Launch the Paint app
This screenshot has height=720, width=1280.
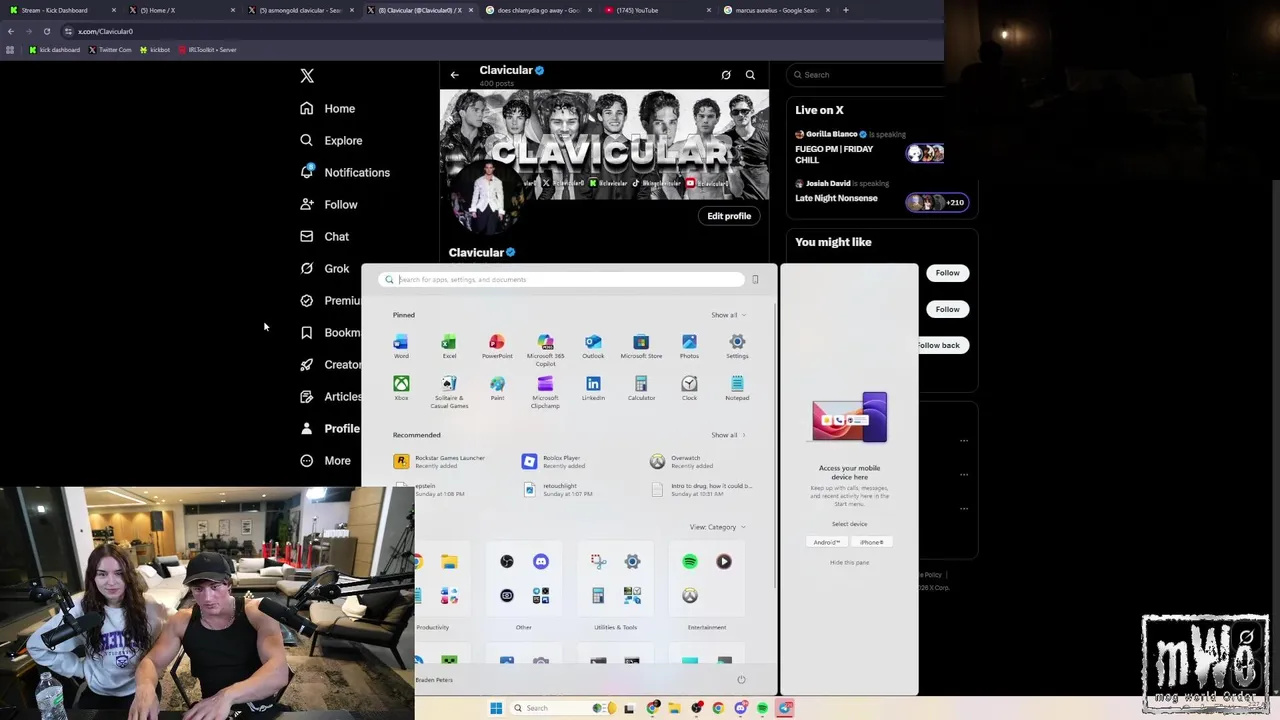click(x=497, y=388)
